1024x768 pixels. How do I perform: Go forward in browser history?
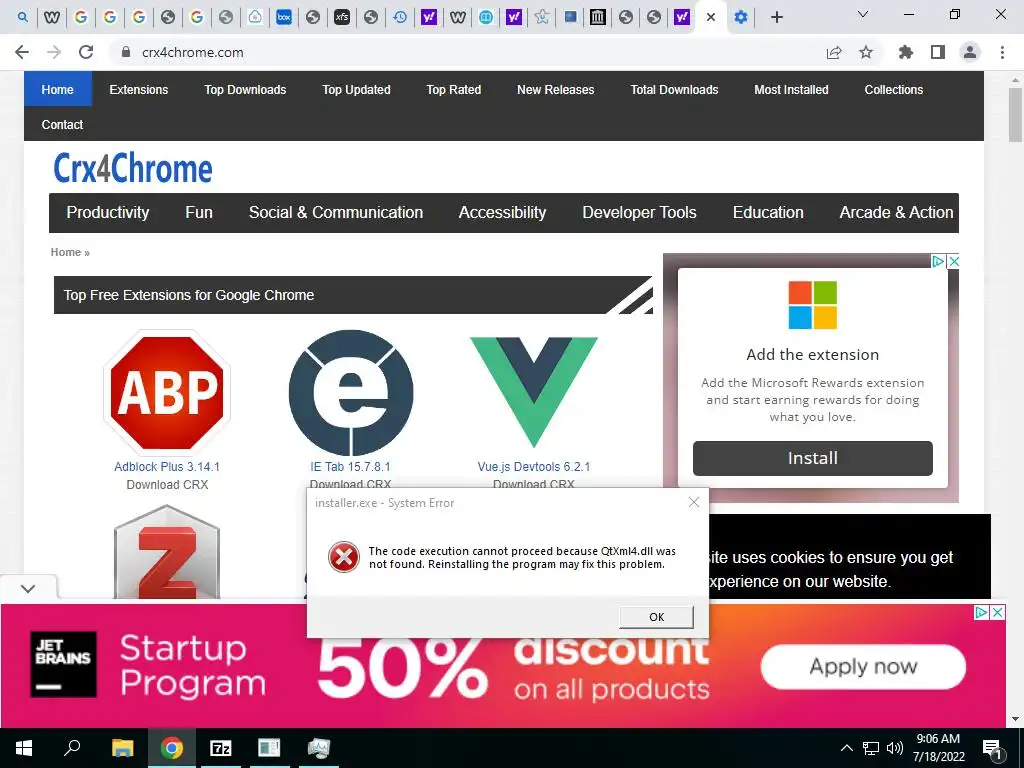pos(54,52)
